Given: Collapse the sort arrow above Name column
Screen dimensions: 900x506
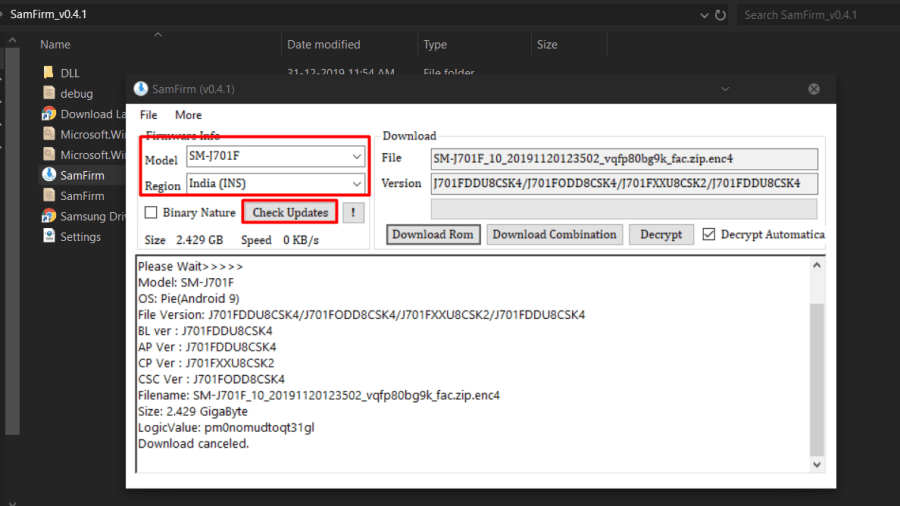Looking at the screenshot, I should 158,35.
